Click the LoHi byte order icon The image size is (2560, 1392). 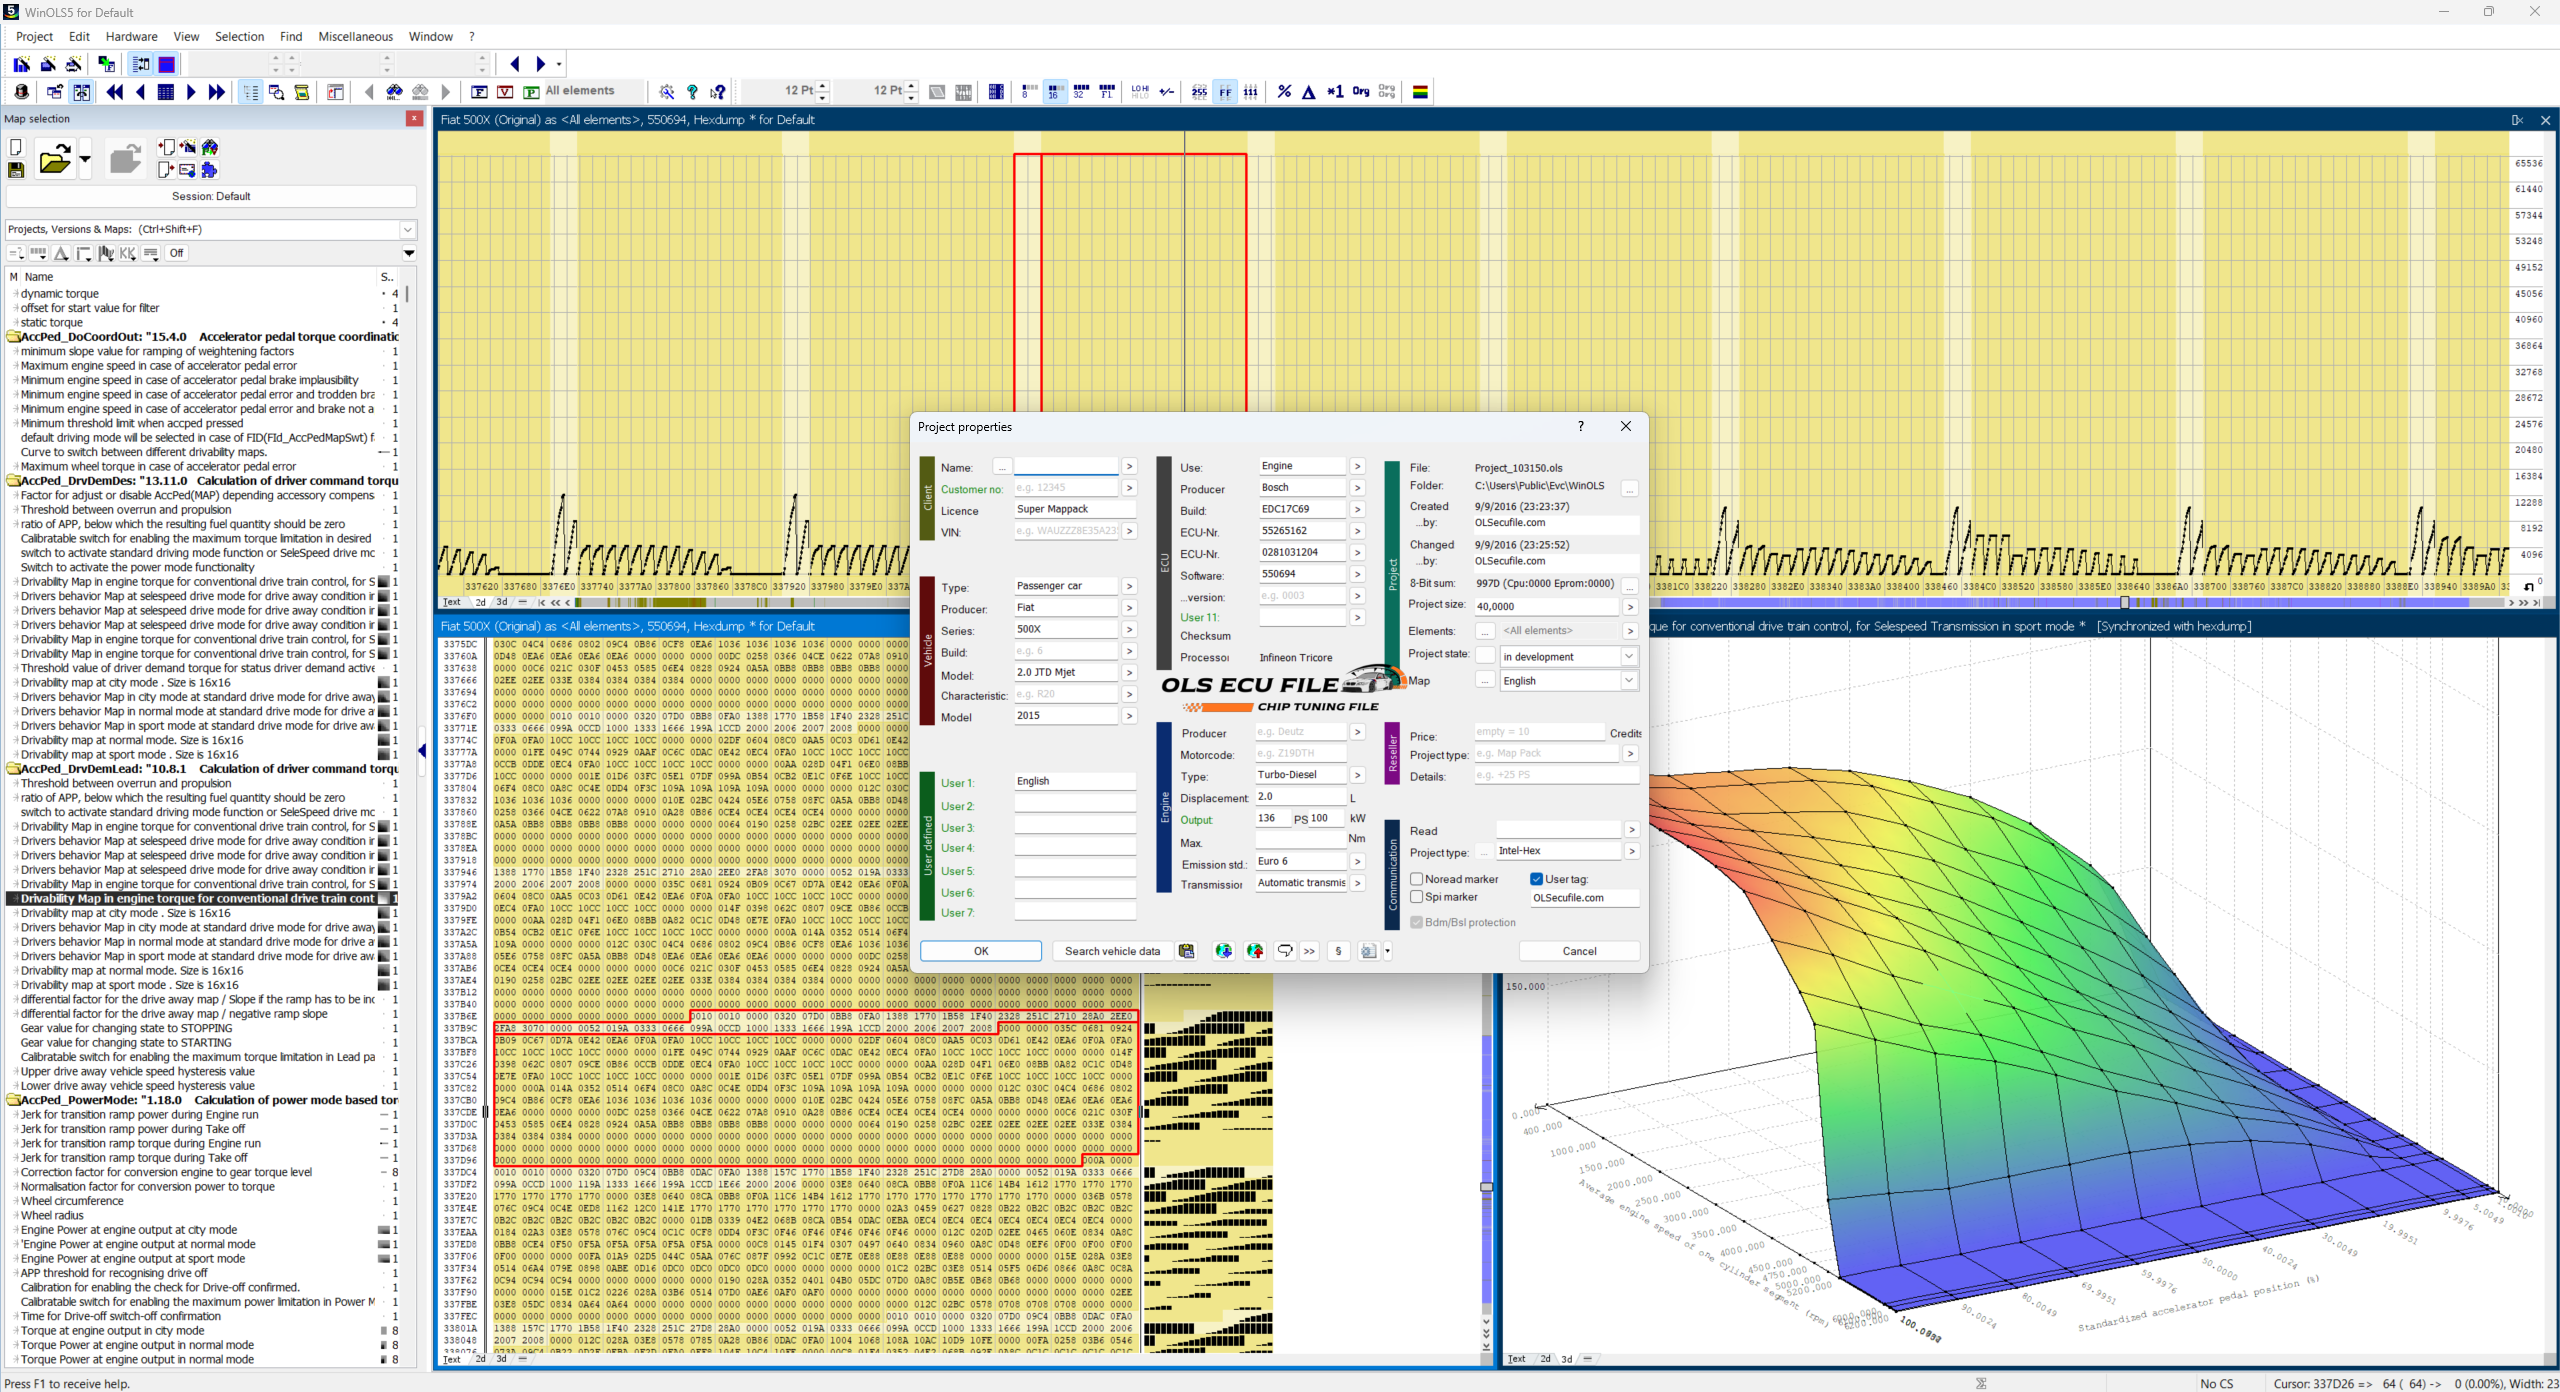coord(1140,92)
